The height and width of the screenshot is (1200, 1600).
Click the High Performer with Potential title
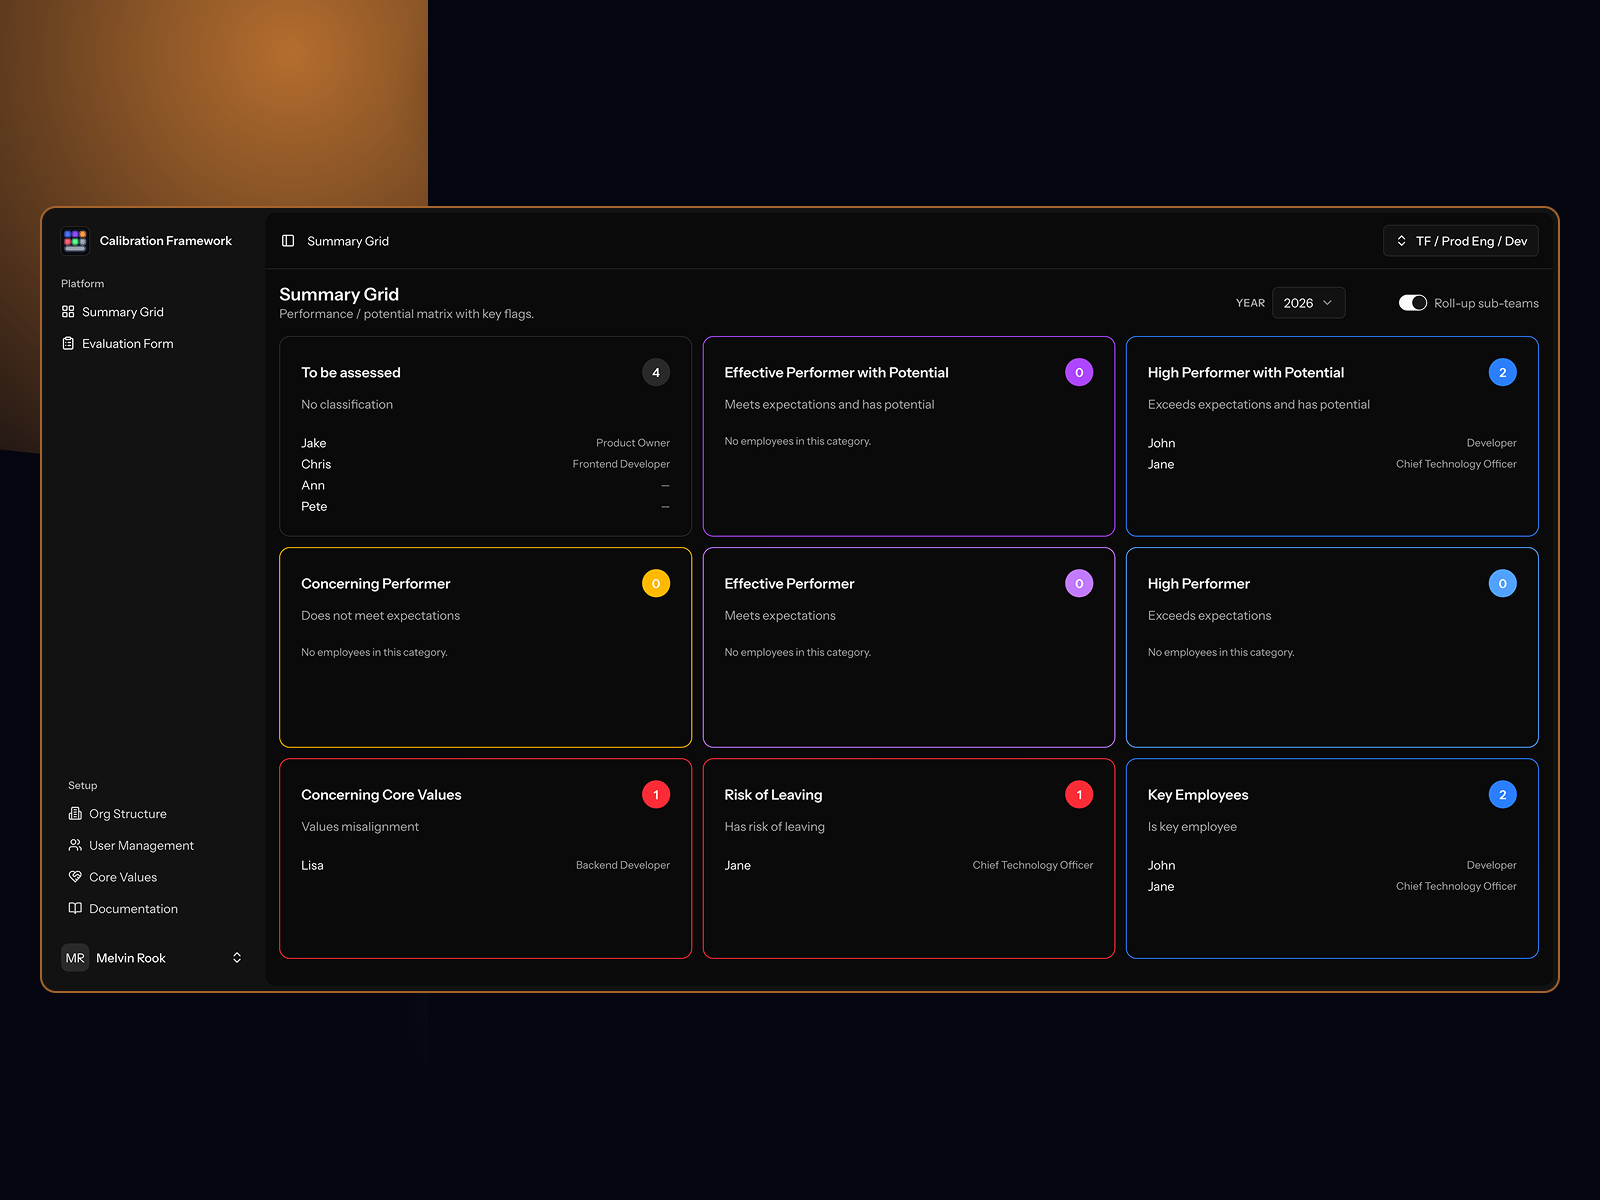pos(1246,373)
